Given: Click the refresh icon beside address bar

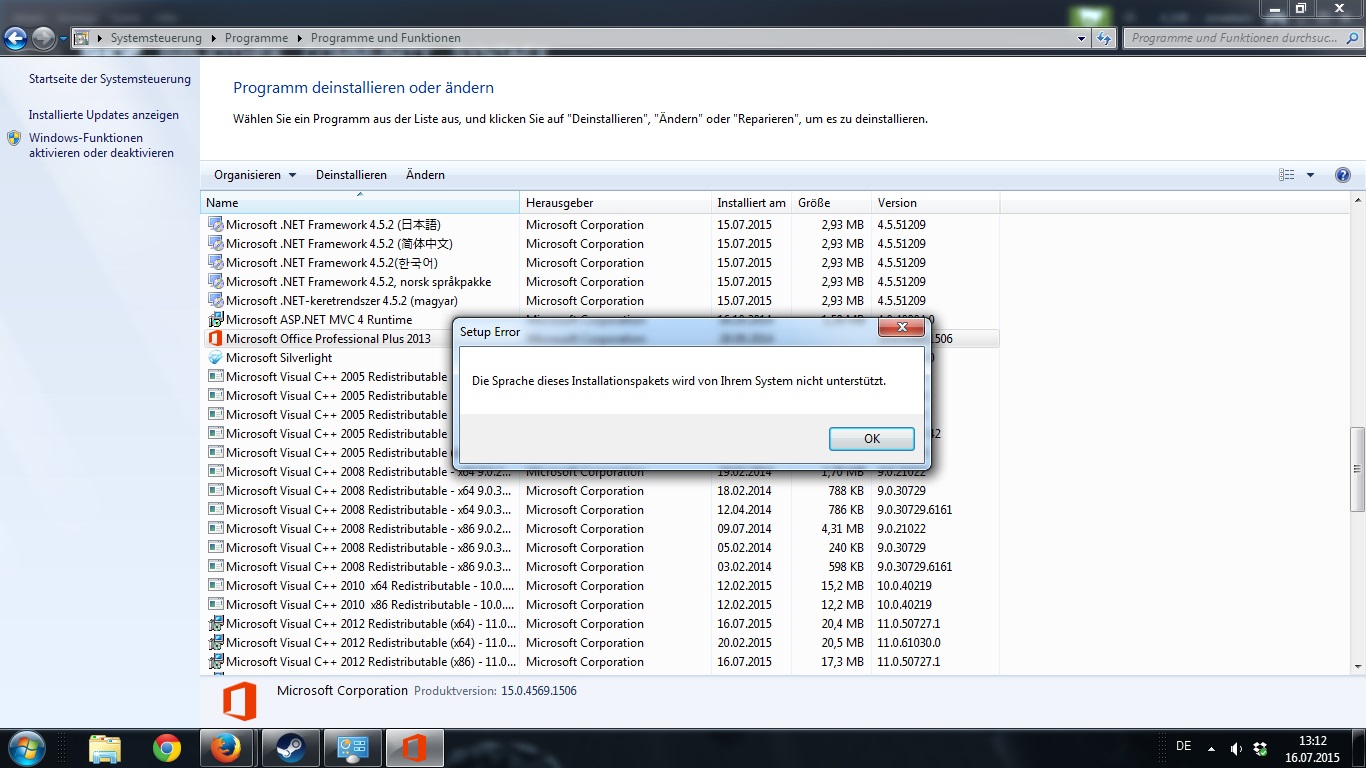Looking at the screenshot, I should [1104, 38].
